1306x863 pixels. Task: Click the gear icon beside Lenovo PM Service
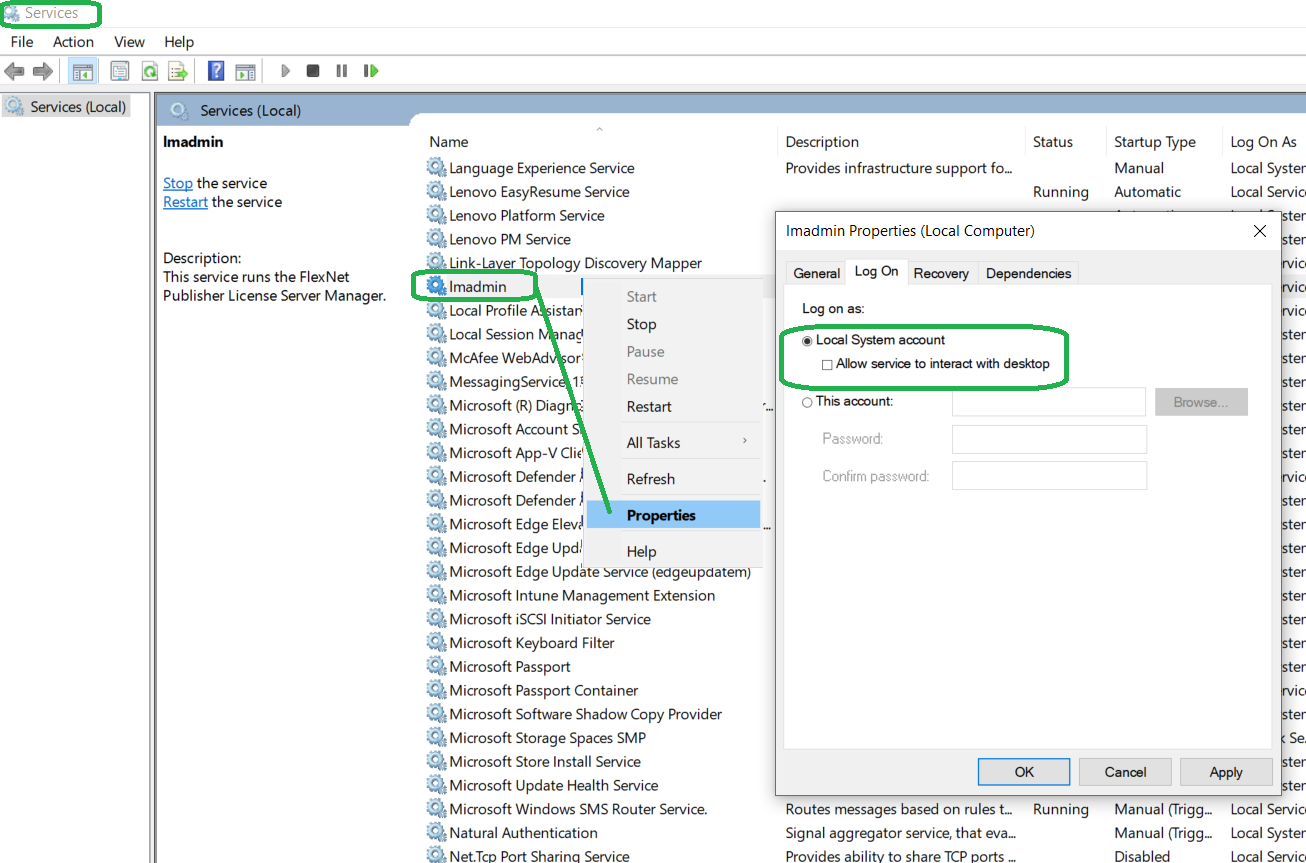(437, 239)
